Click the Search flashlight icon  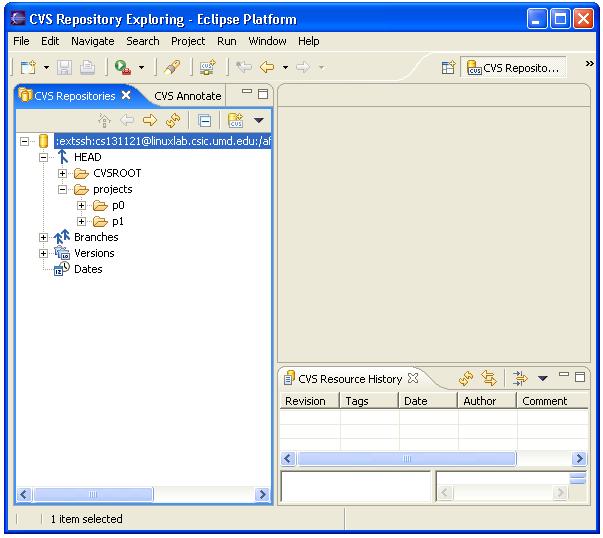point(172,67)
